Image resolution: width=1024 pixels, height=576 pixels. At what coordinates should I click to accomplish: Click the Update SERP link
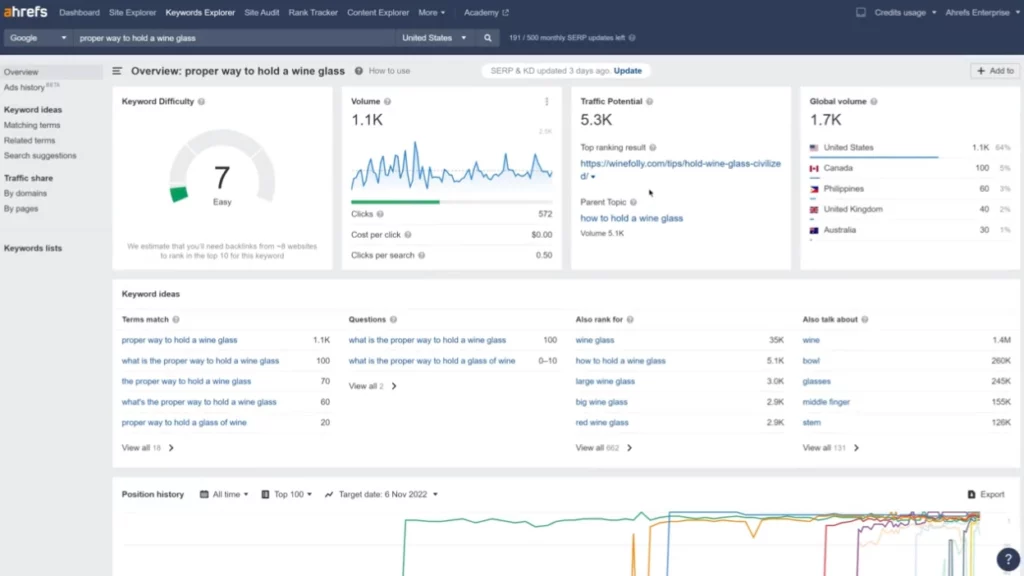(628, 71)
